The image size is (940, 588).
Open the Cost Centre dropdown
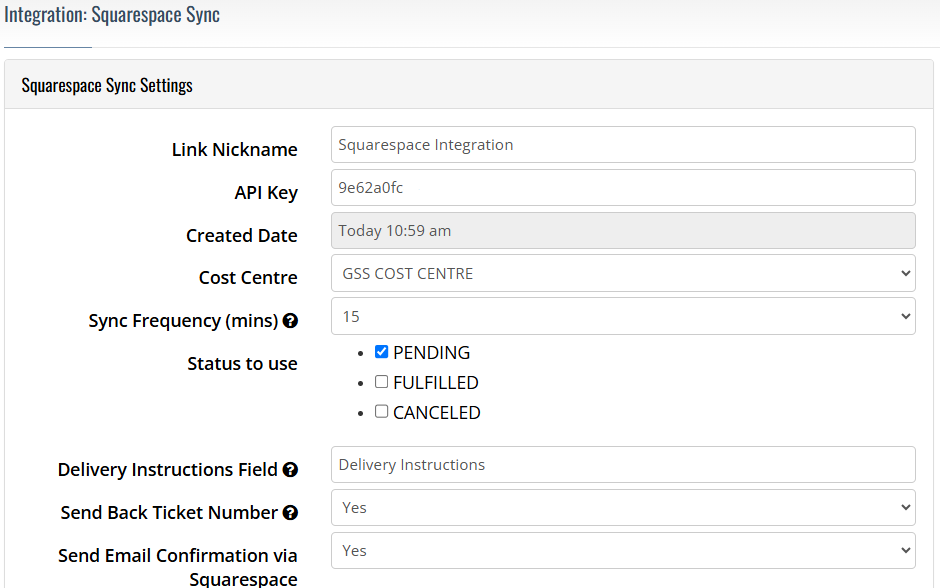623,273
